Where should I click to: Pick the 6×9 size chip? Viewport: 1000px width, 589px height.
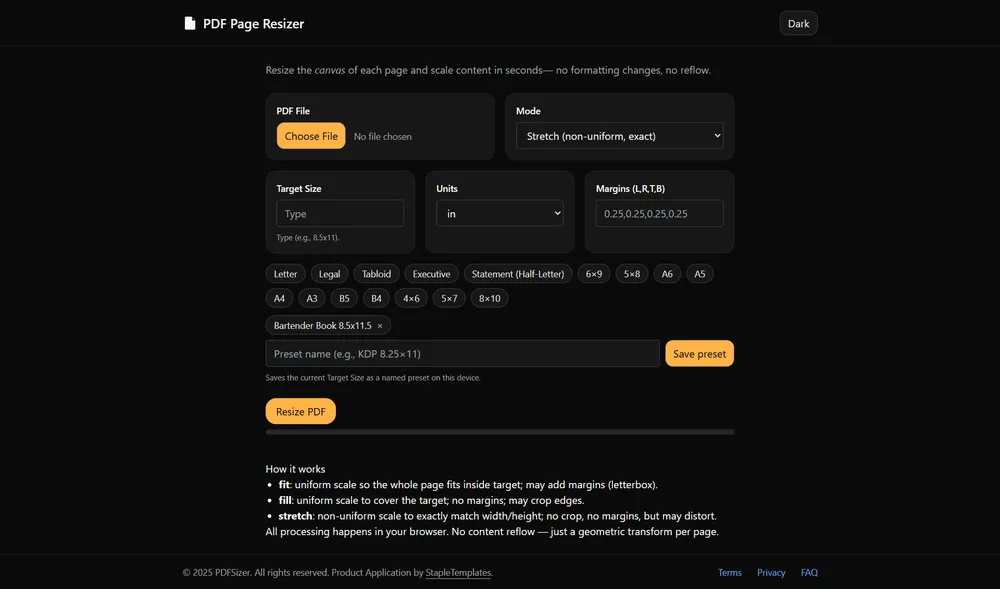tap(594, 274)
